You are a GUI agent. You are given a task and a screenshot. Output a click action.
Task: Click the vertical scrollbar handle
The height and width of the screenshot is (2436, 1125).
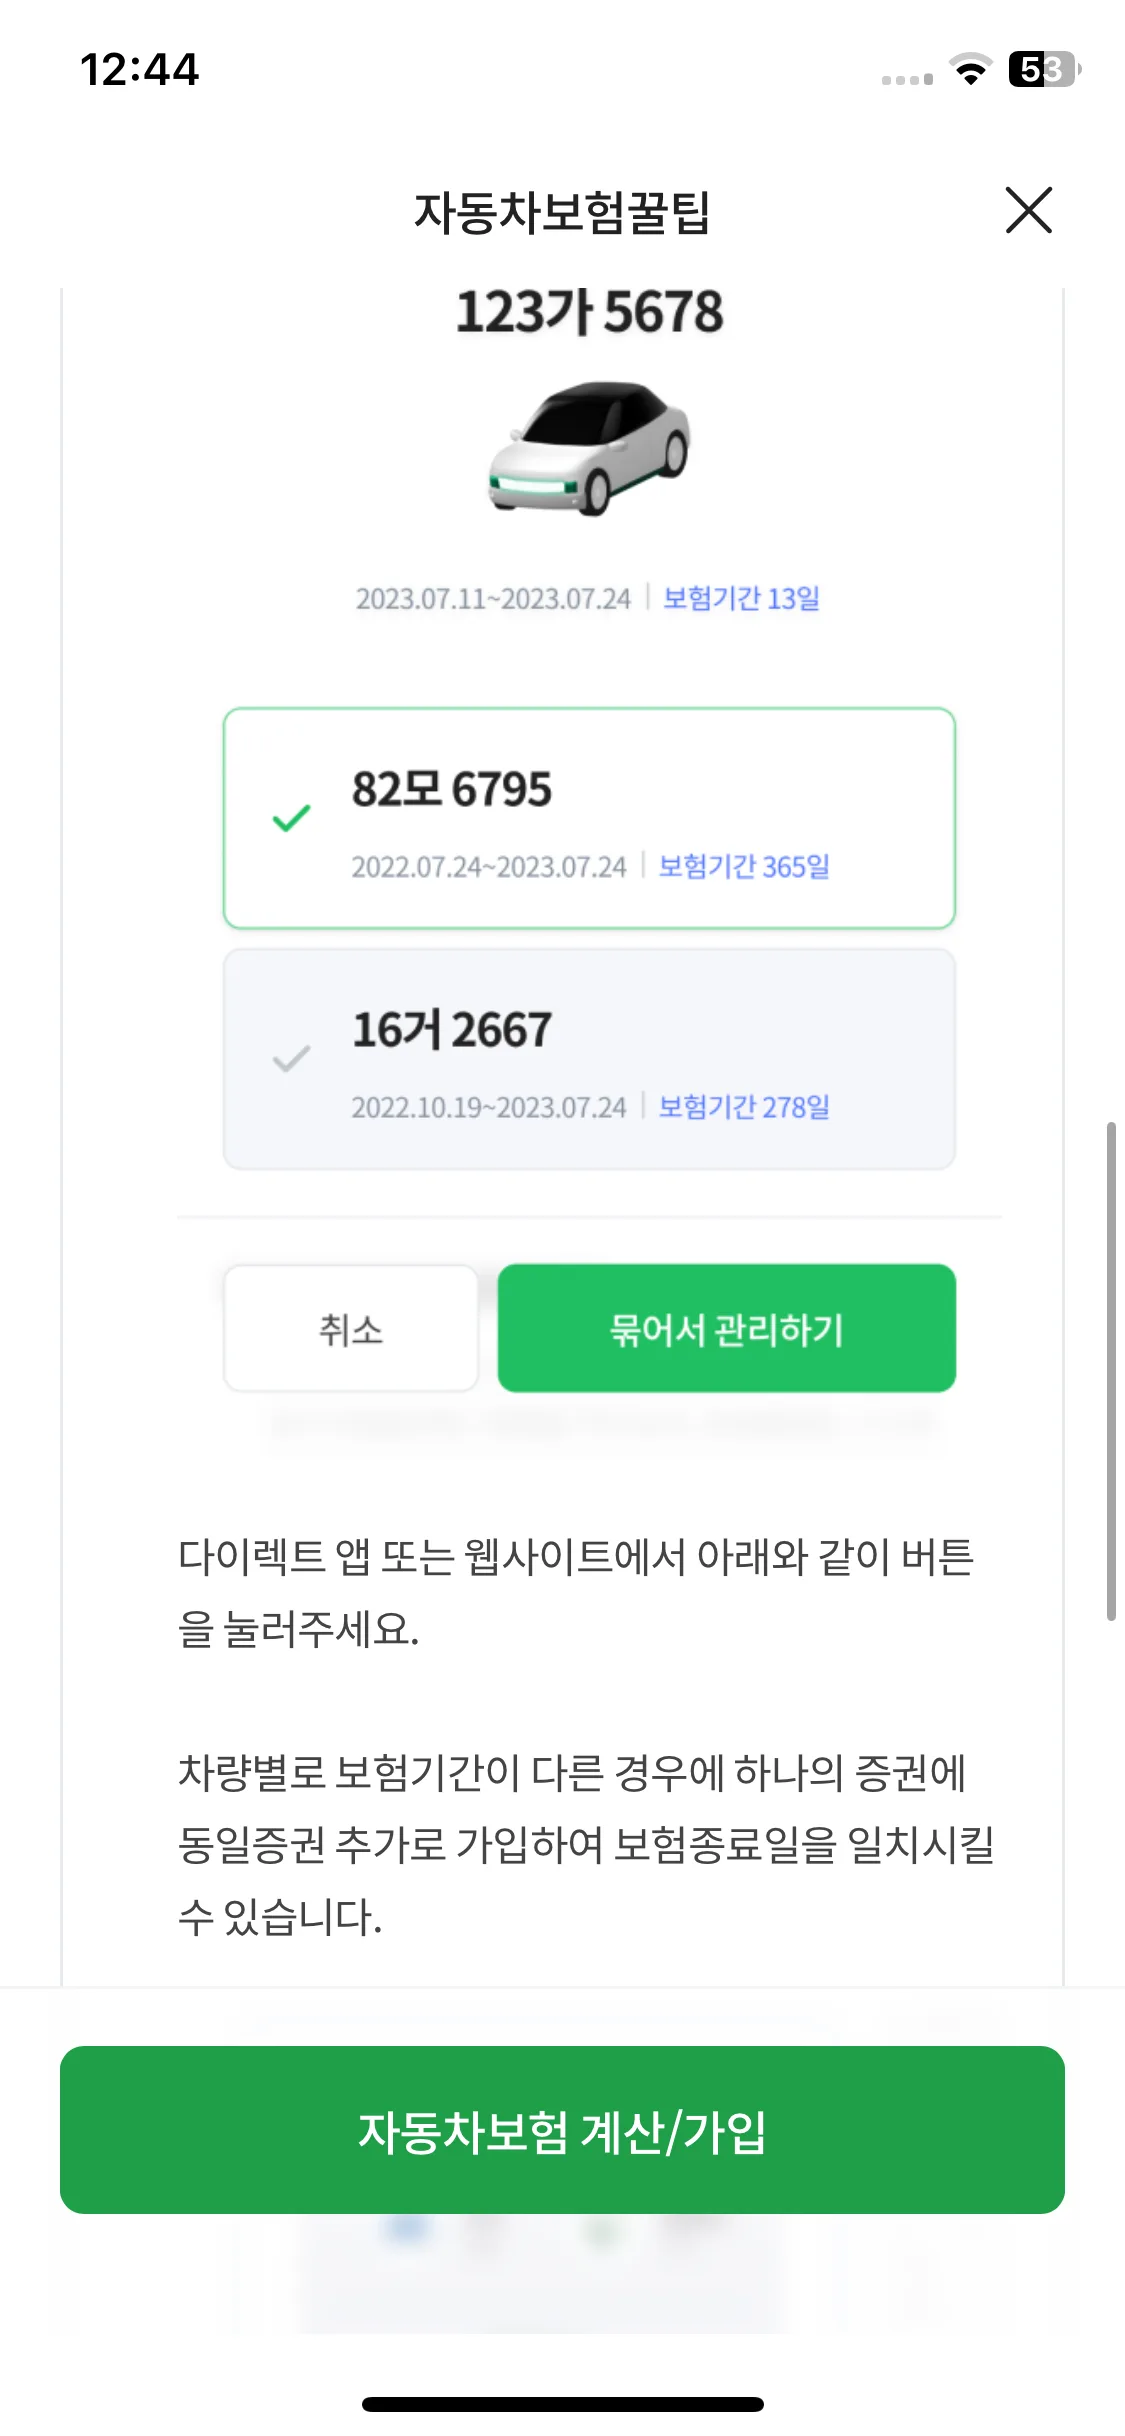pos(1111,1371)
